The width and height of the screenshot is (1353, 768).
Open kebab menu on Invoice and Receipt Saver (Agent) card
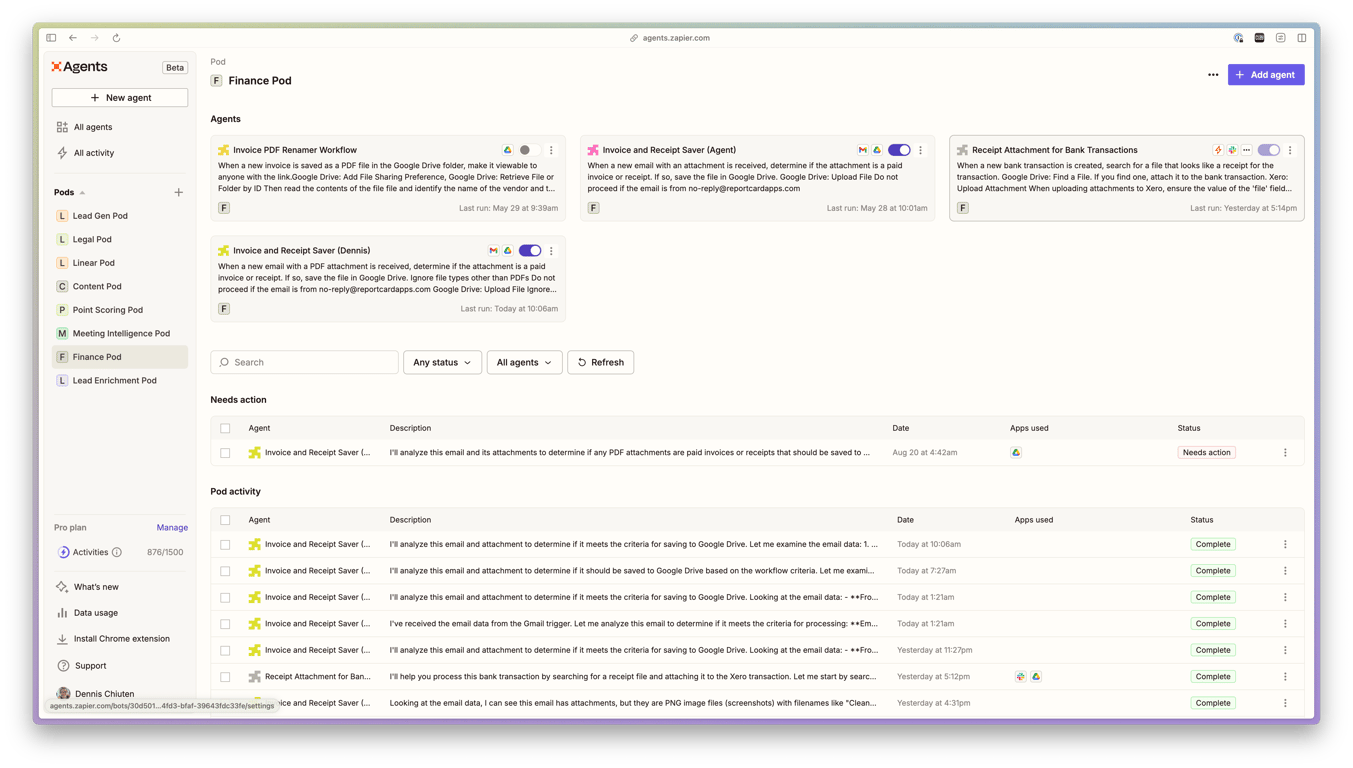tap(921, 150)
